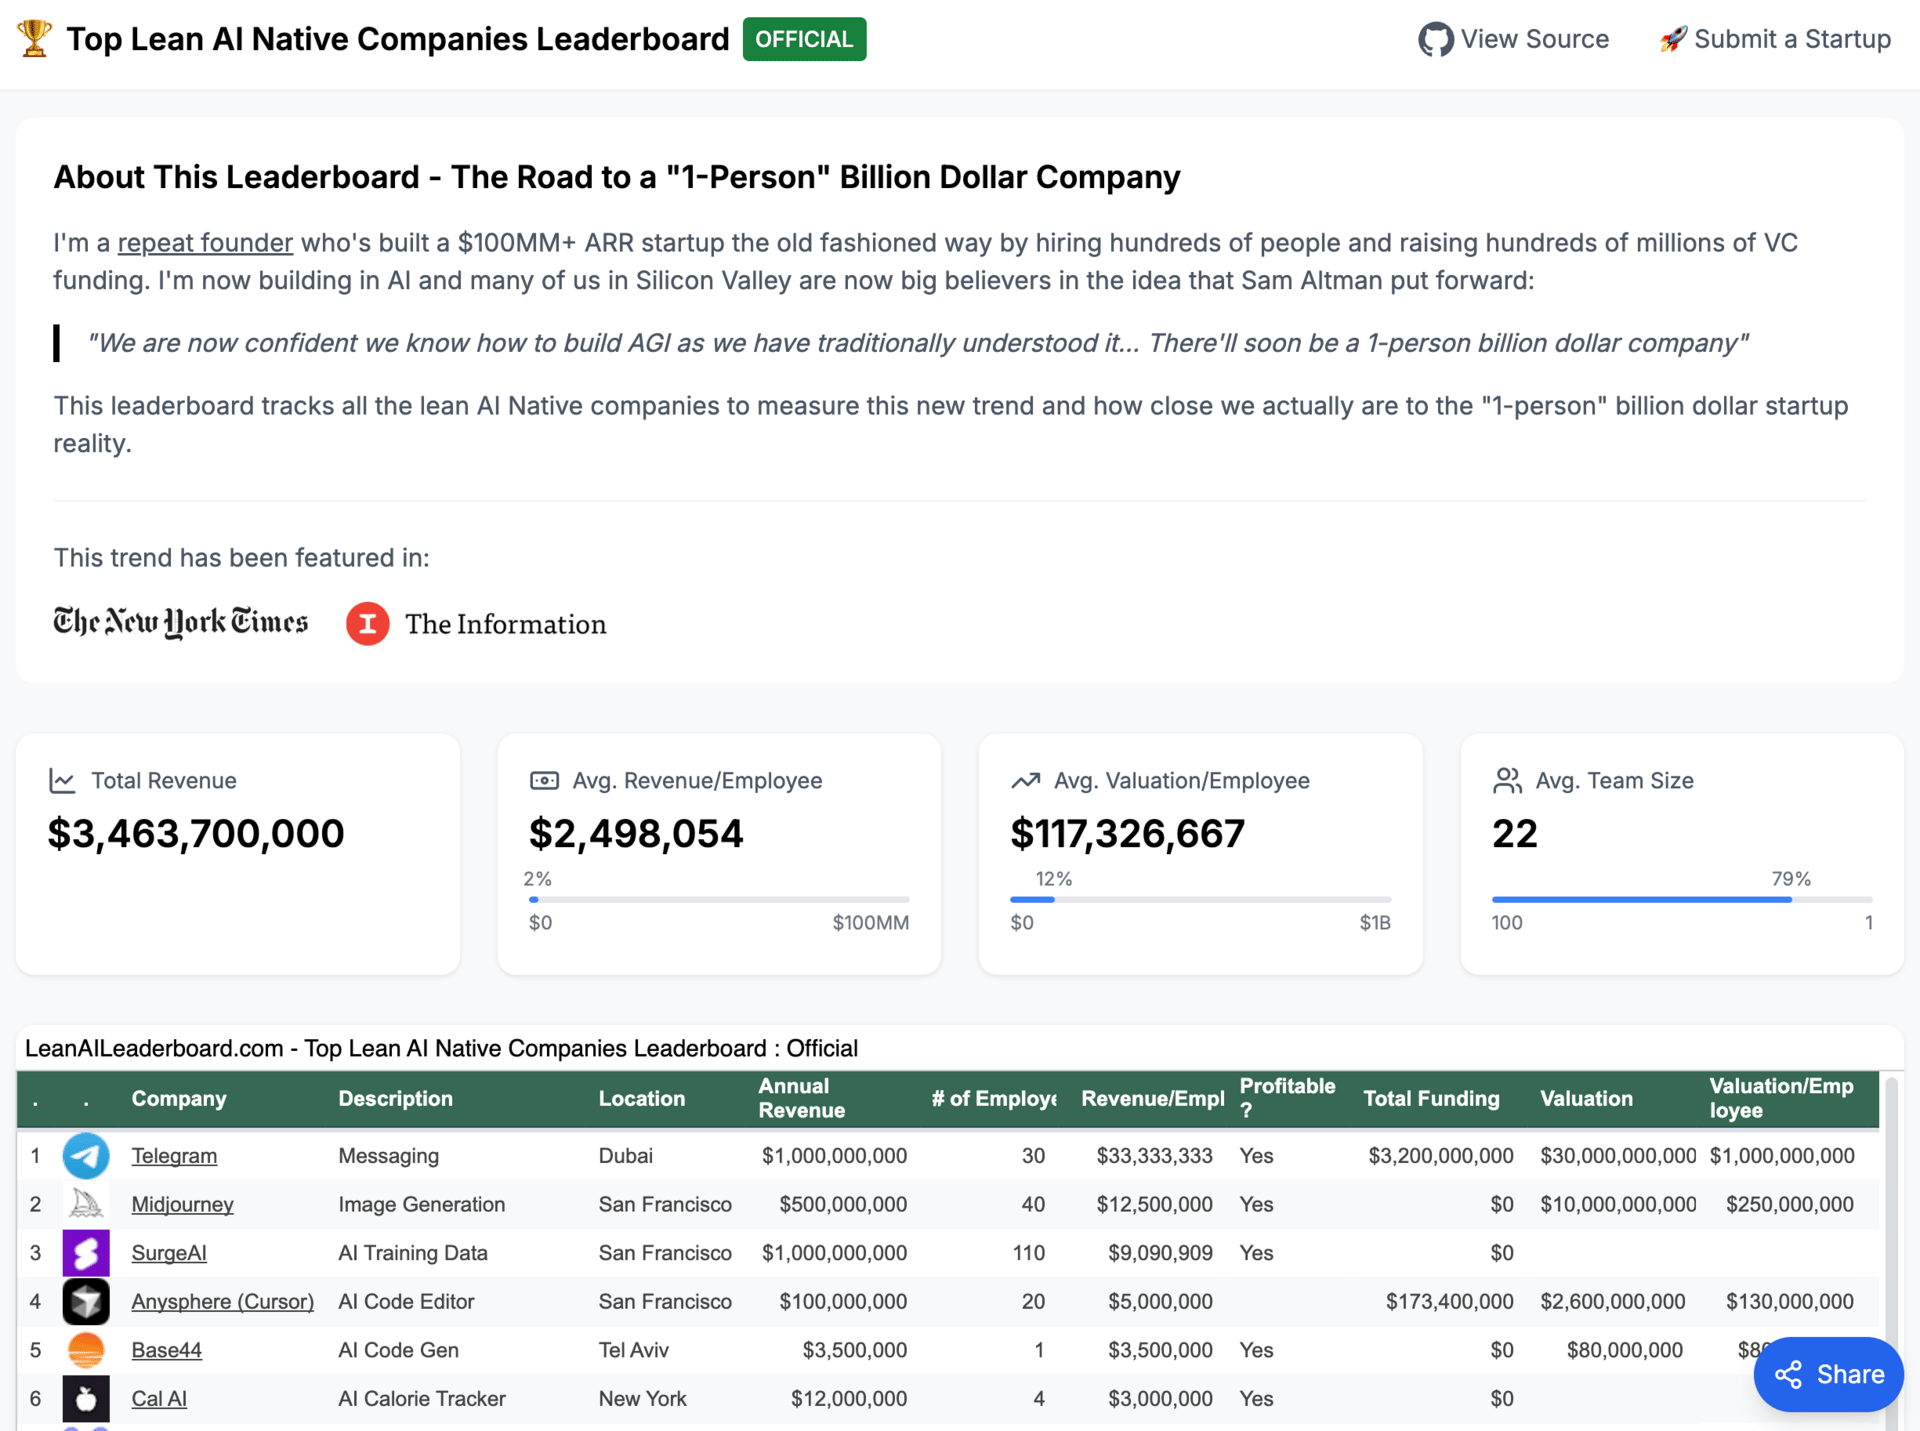Click the Base44 orange logo
The width and height of the screenshot is (1920, 1431).
click(x=86, y=1350)
